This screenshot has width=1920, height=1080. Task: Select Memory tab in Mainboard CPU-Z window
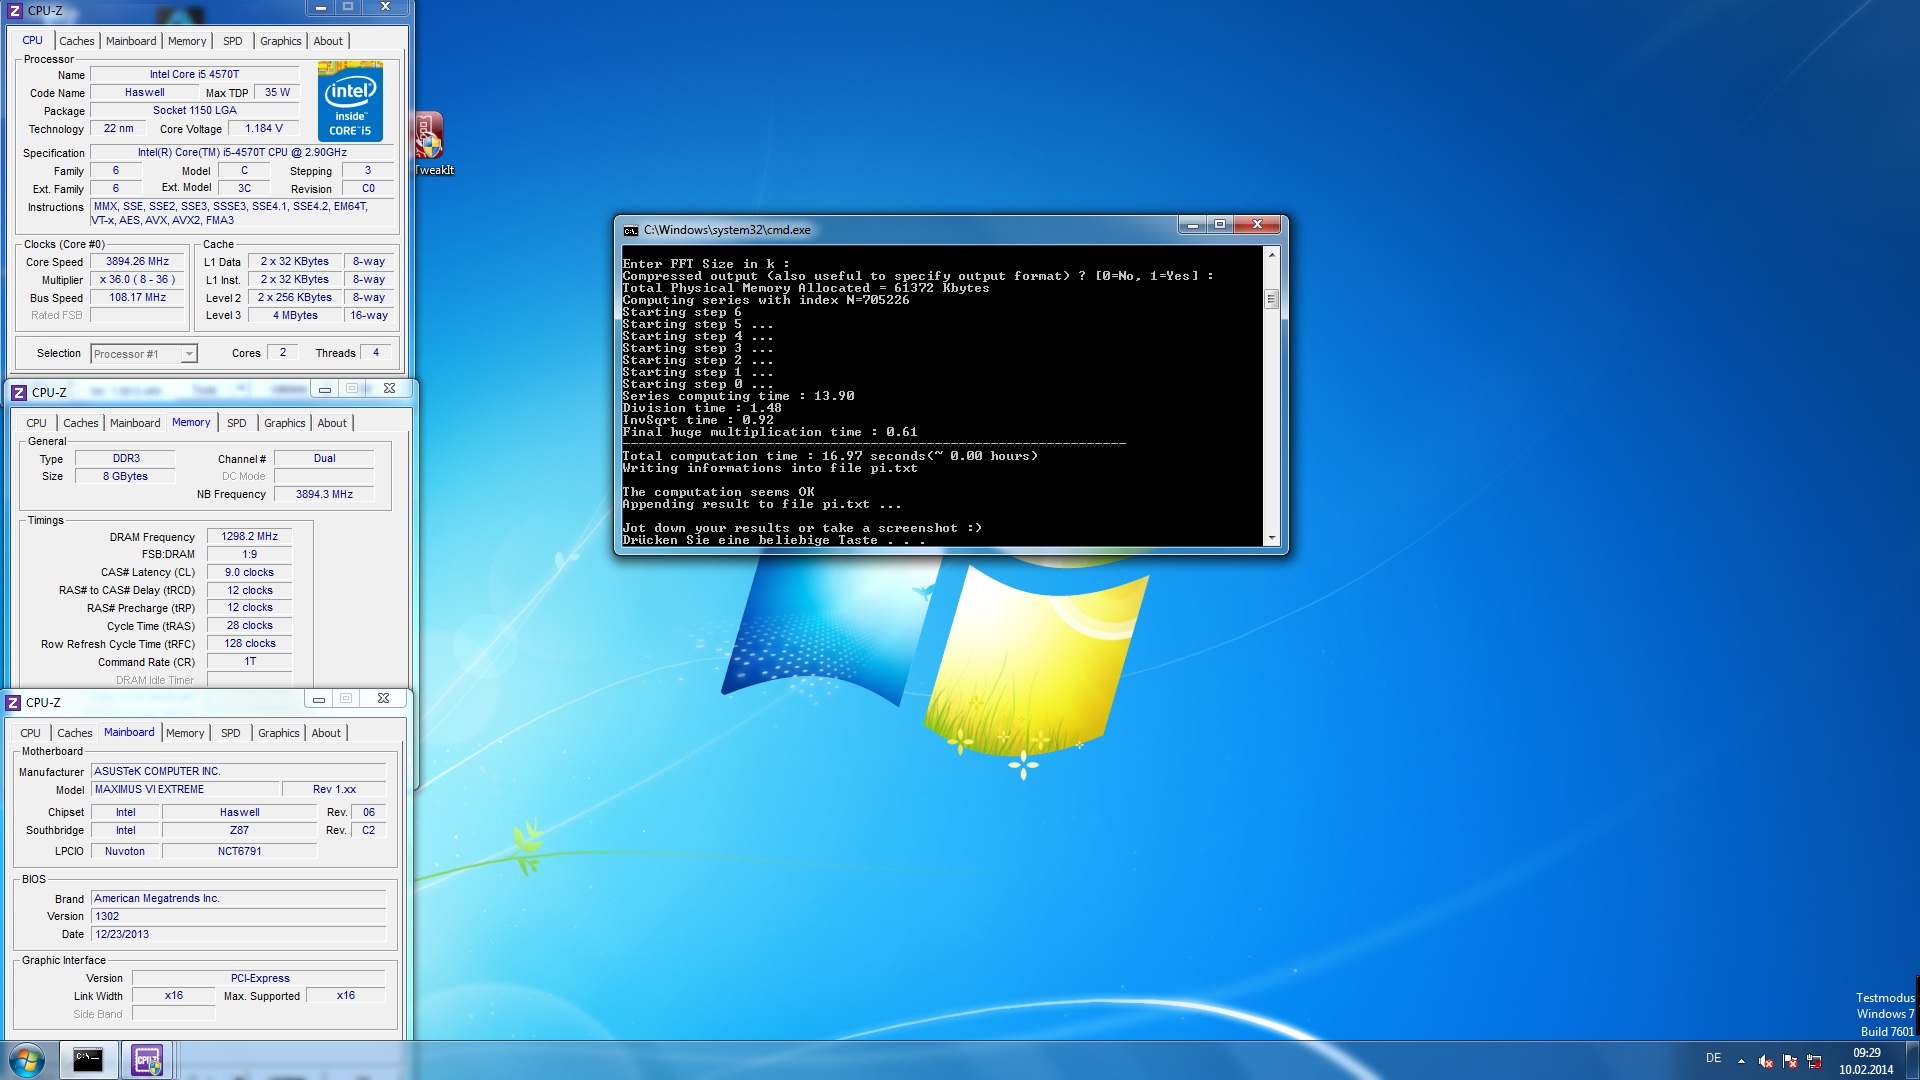(185, 733)
